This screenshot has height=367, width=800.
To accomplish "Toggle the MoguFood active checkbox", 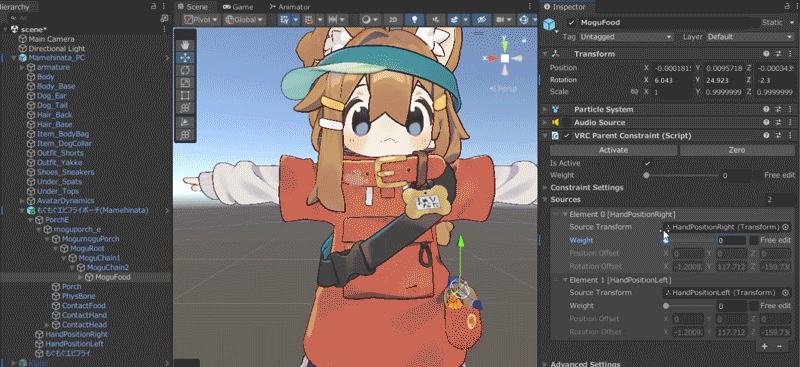I will tap(571, 23).
